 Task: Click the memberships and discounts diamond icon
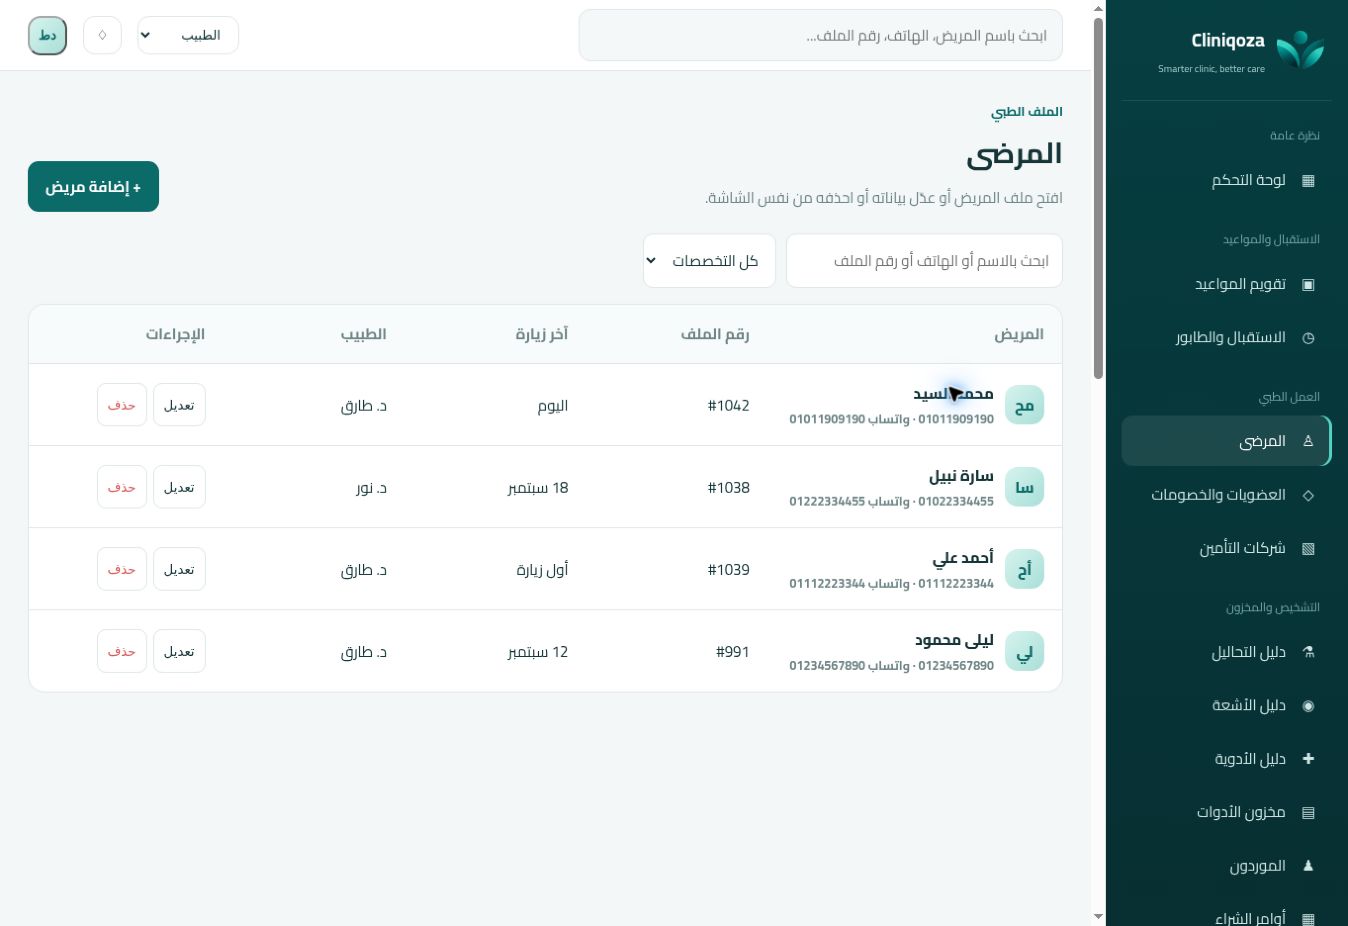(1308, 495)
